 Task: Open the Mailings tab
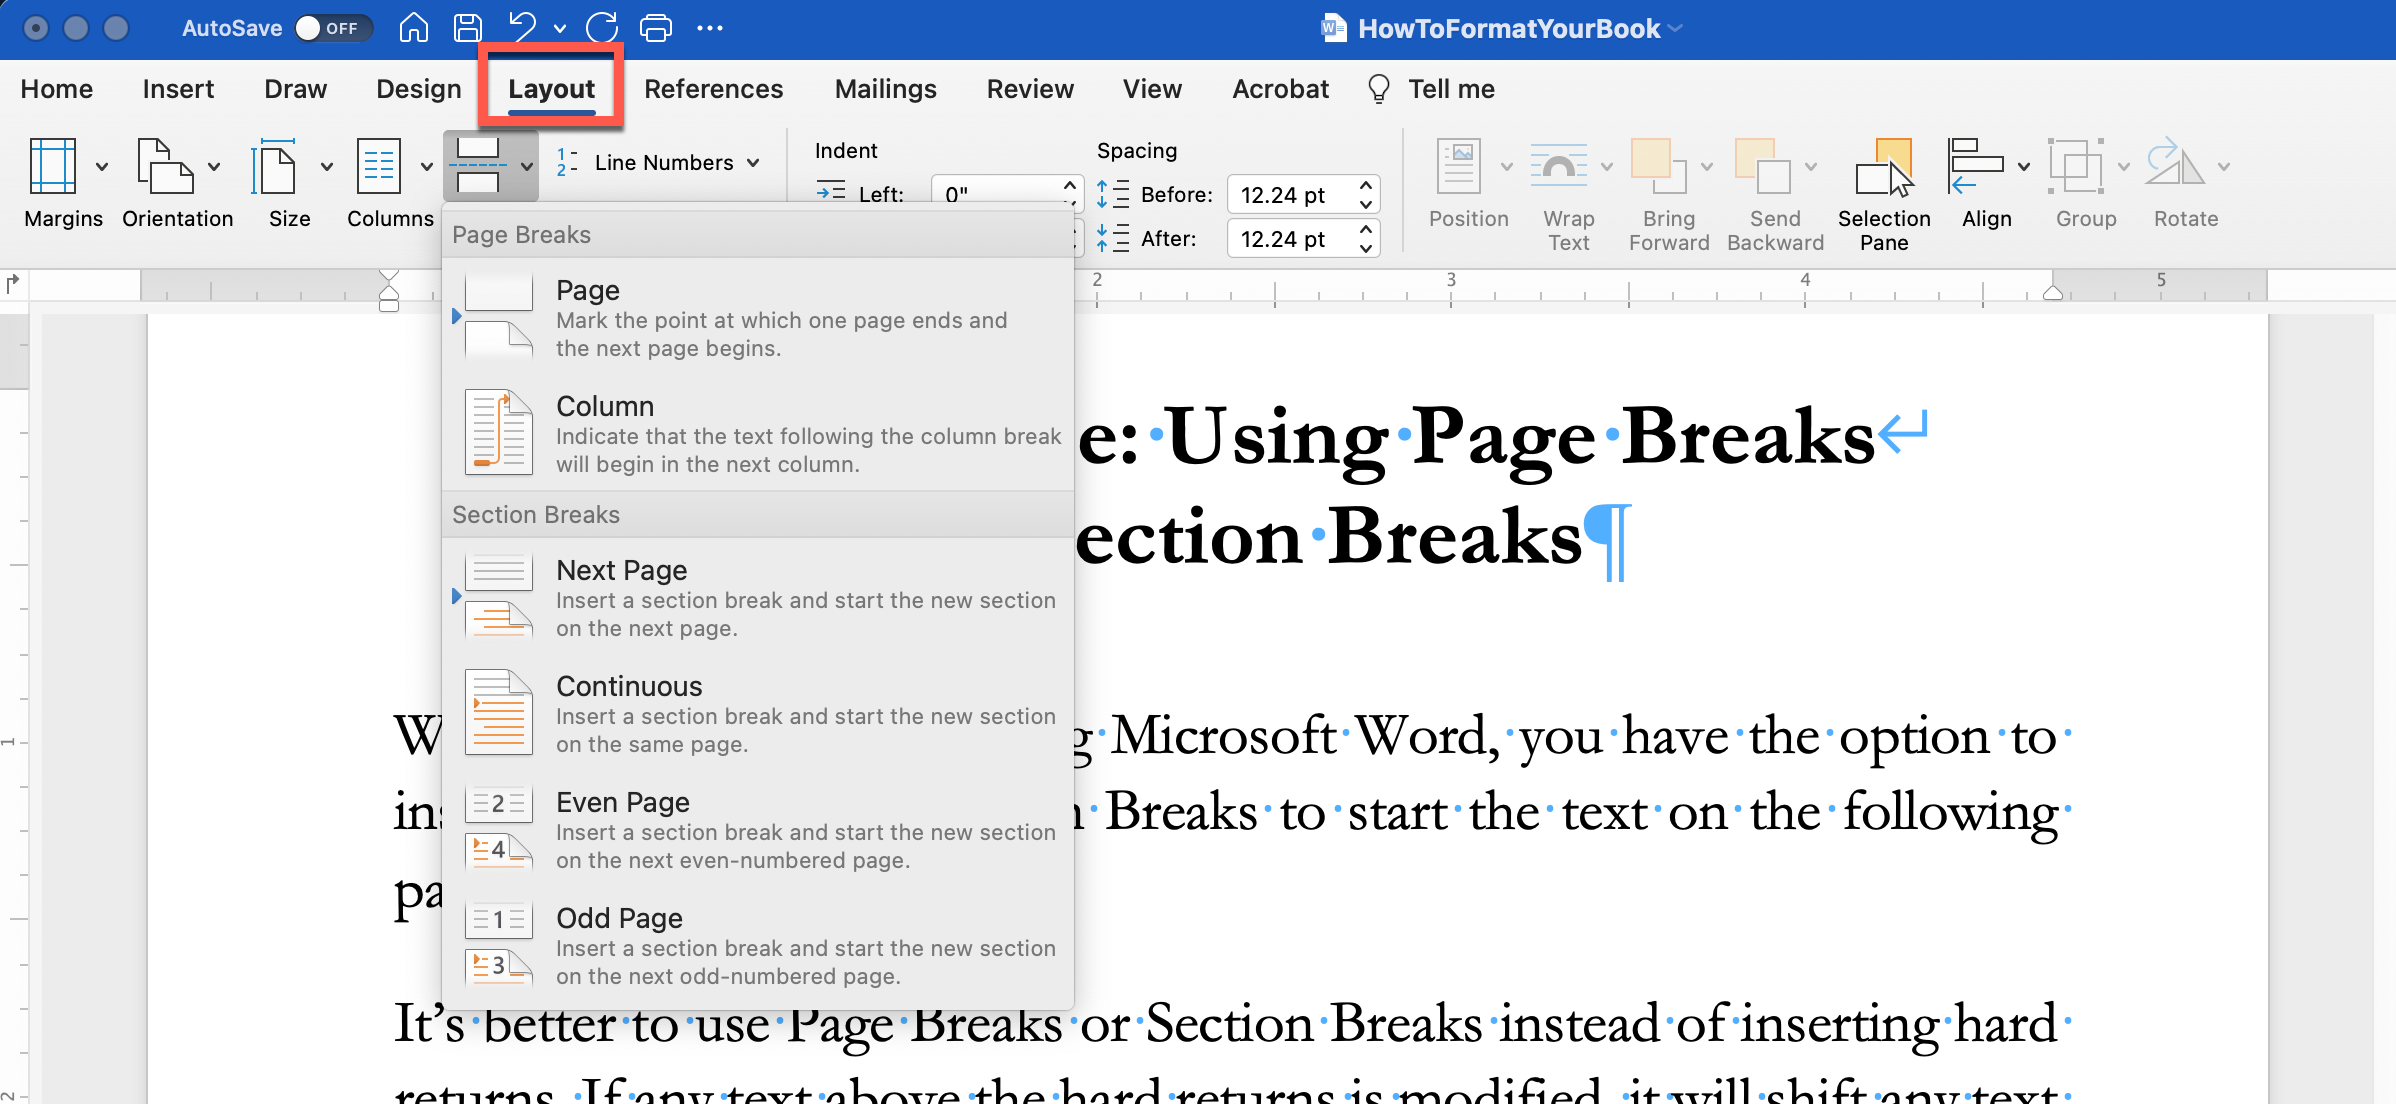[x=885, y=89]
